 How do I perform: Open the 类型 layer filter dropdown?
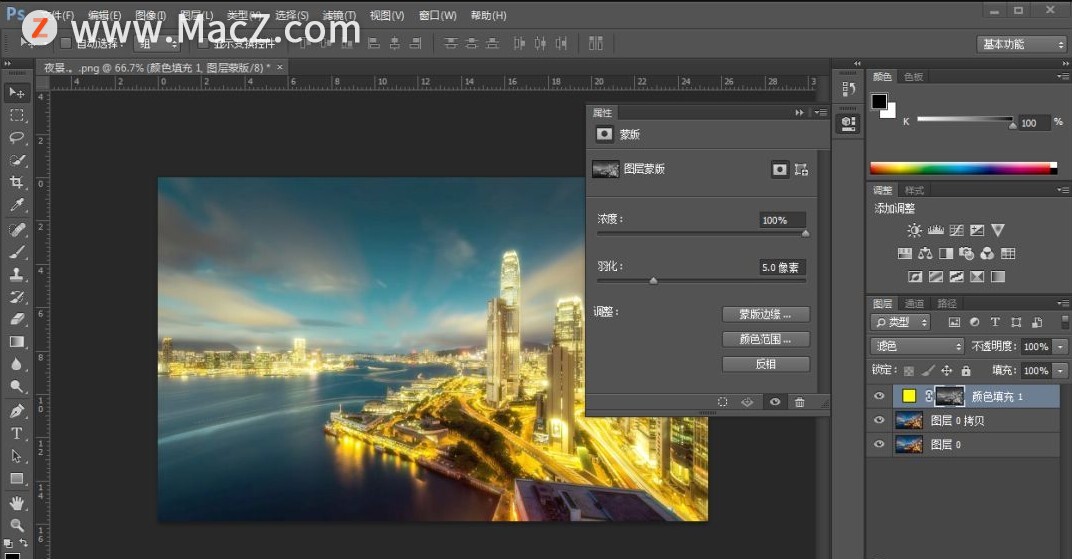pos(901,322)
